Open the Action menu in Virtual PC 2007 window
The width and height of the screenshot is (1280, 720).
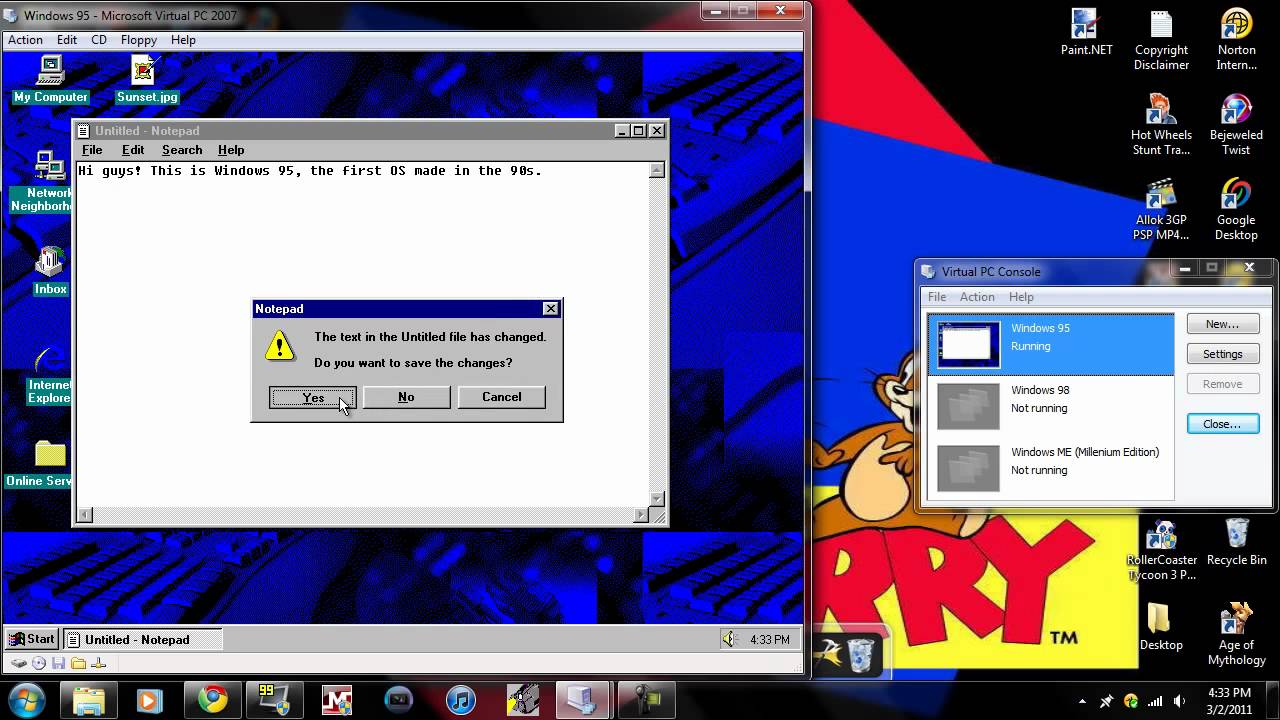pyautogui.click(x=25, y=40)
